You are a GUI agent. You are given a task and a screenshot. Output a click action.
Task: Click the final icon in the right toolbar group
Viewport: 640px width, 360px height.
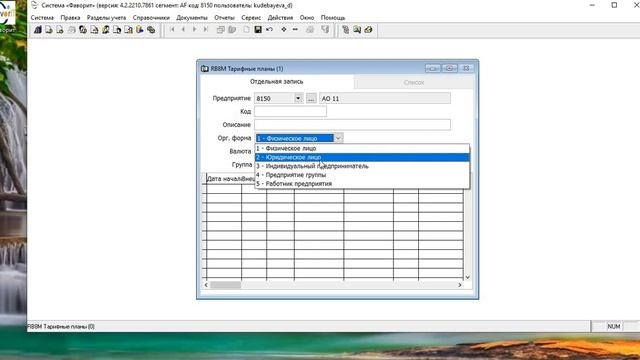point(369,30)
